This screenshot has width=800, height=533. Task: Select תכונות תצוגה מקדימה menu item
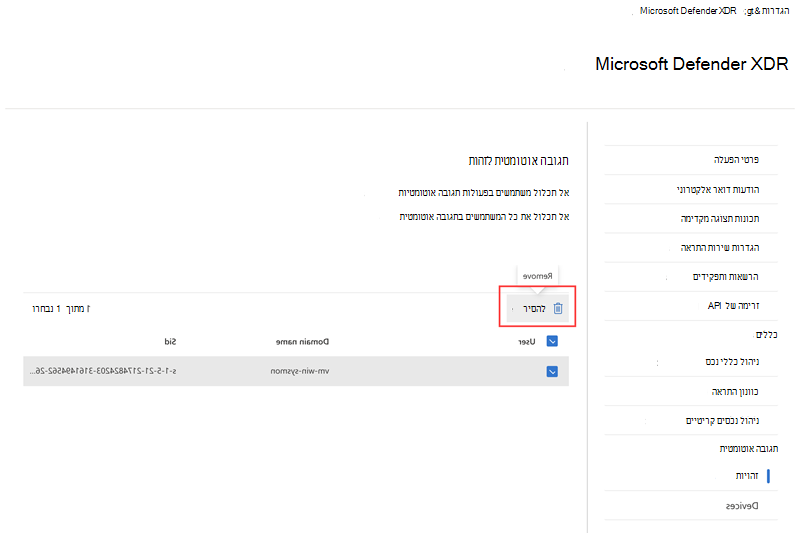pyautogui.click(x=720, y=219)
